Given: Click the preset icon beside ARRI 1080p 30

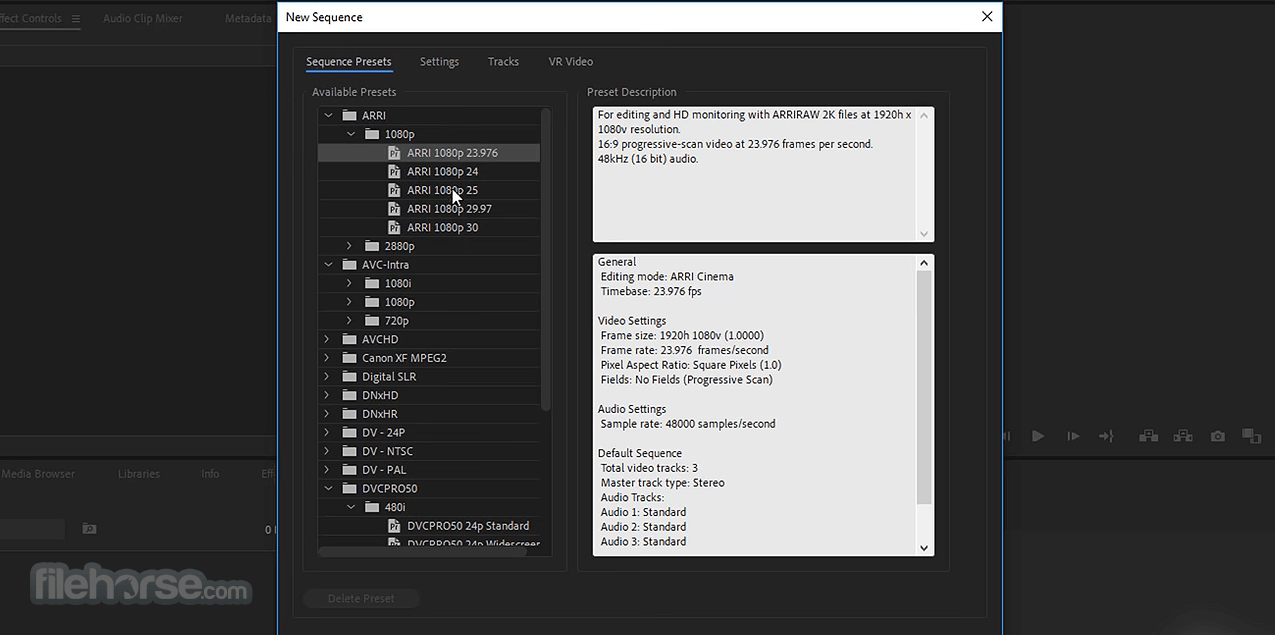Looking at the screenshot, I should point(394,228).
